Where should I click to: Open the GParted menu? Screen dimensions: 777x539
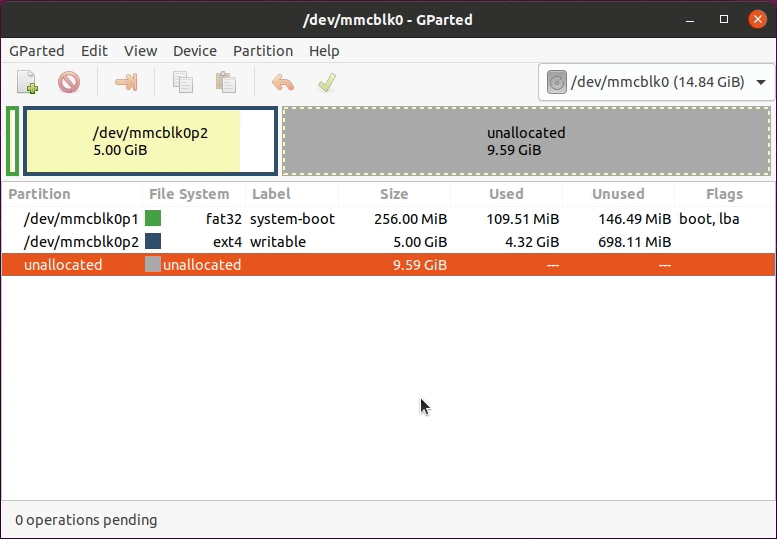click(x=37, y=51)
